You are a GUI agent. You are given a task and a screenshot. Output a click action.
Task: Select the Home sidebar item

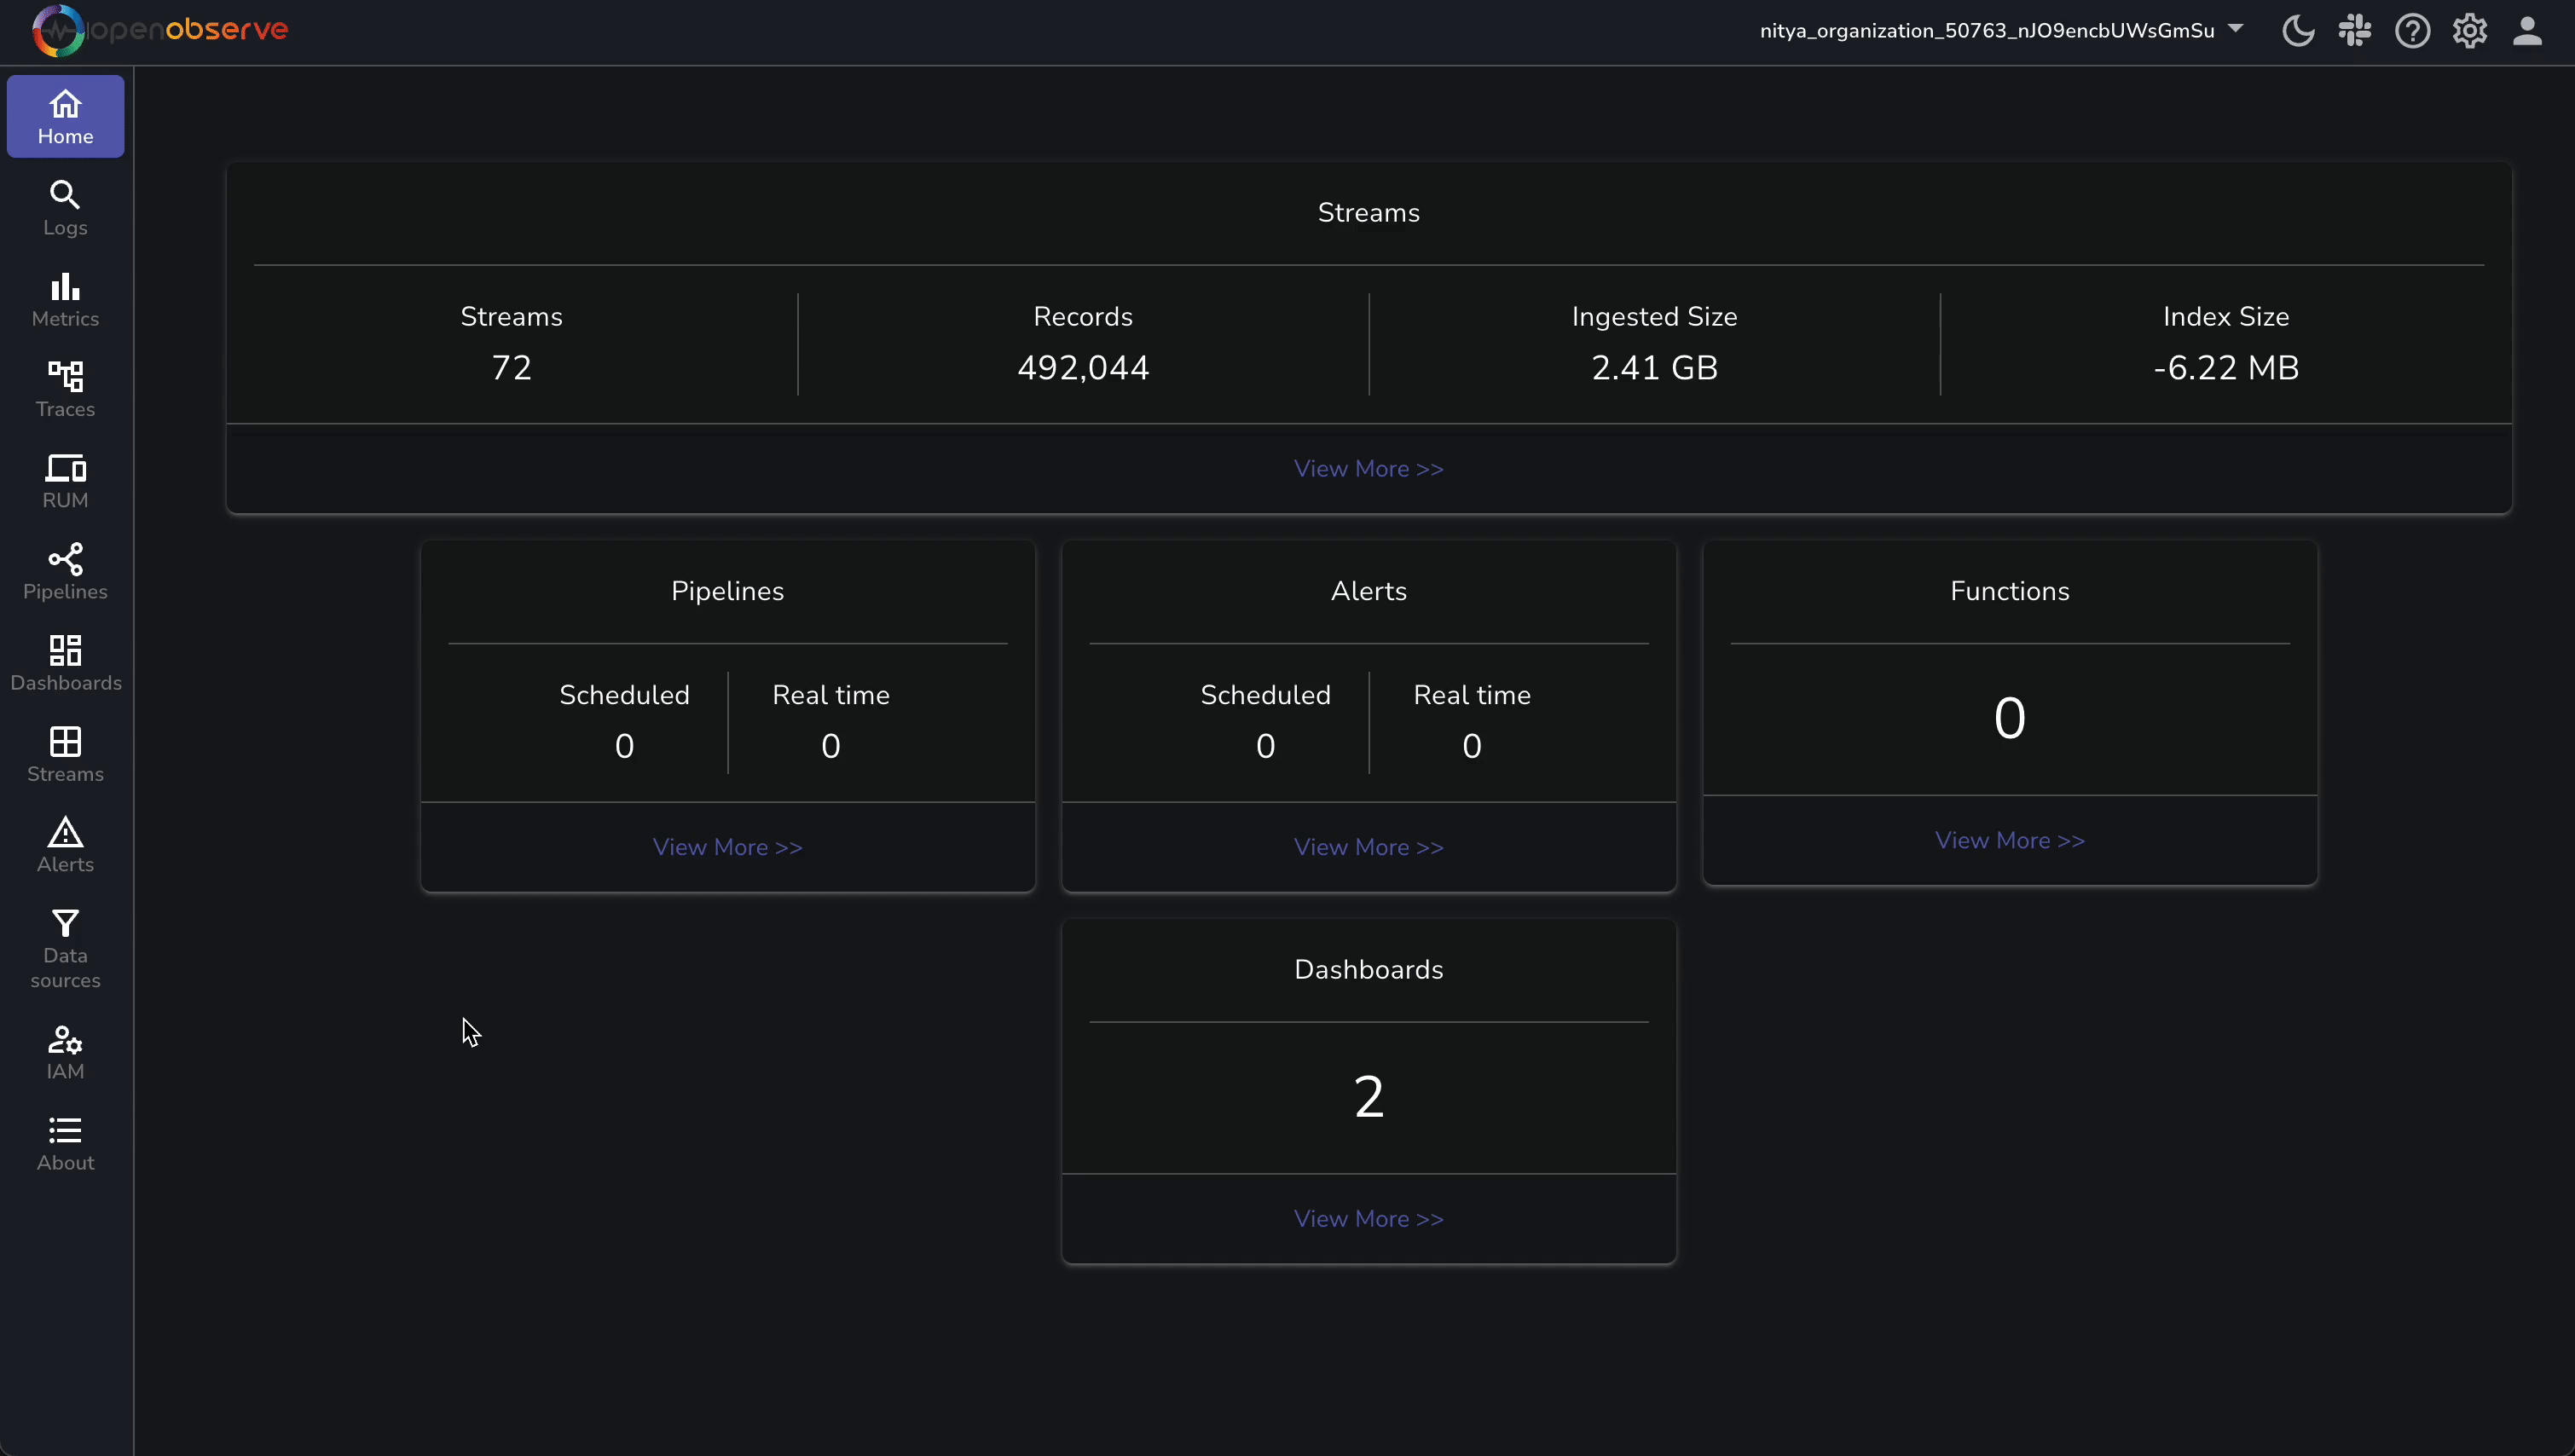65,117
